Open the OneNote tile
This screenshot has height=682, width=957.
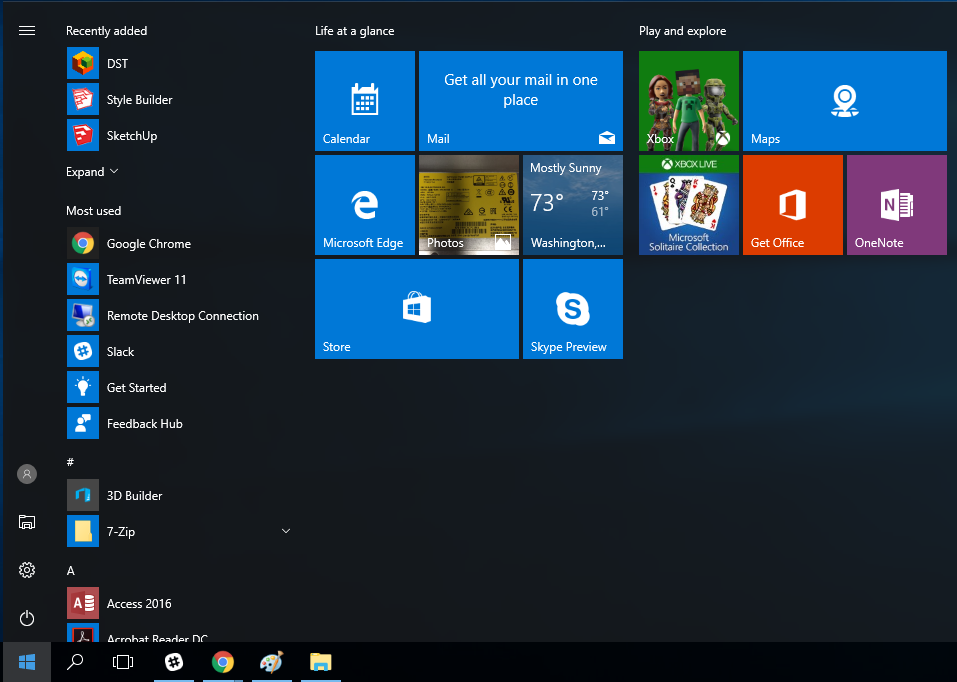[897, 205]
